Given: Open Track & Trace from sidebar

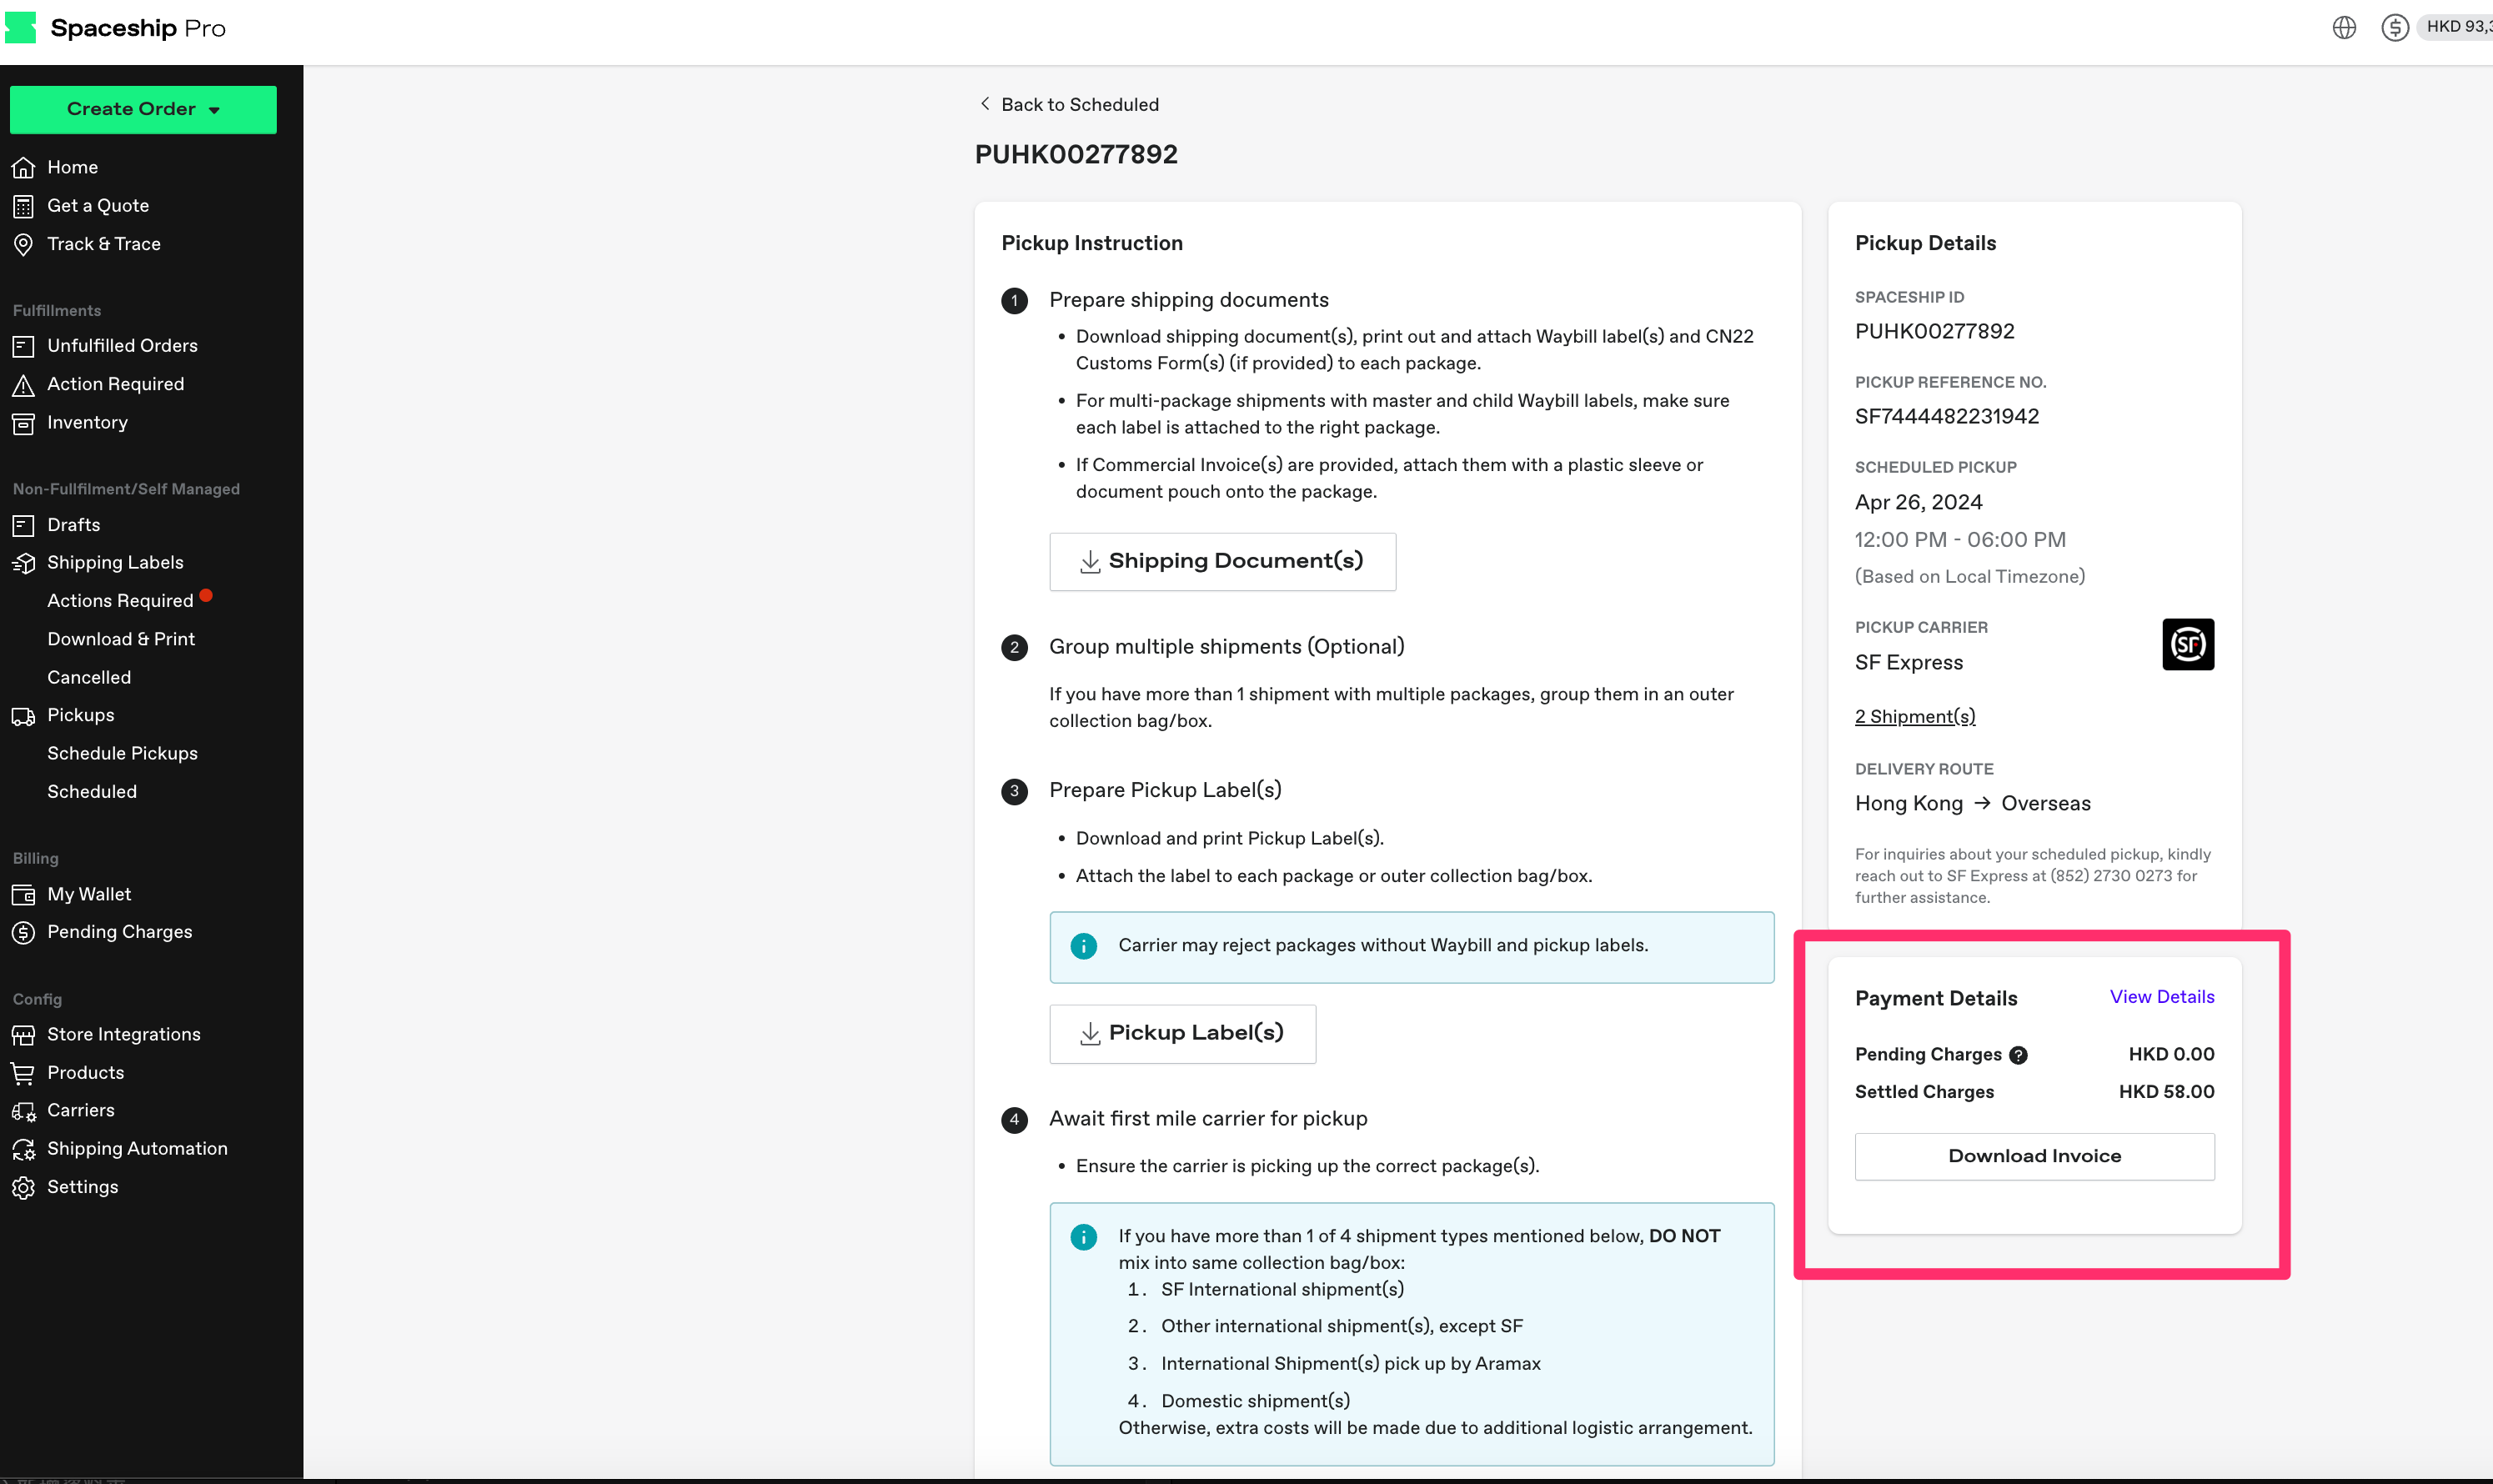Looking at the screenshot, I should (104, 243).
